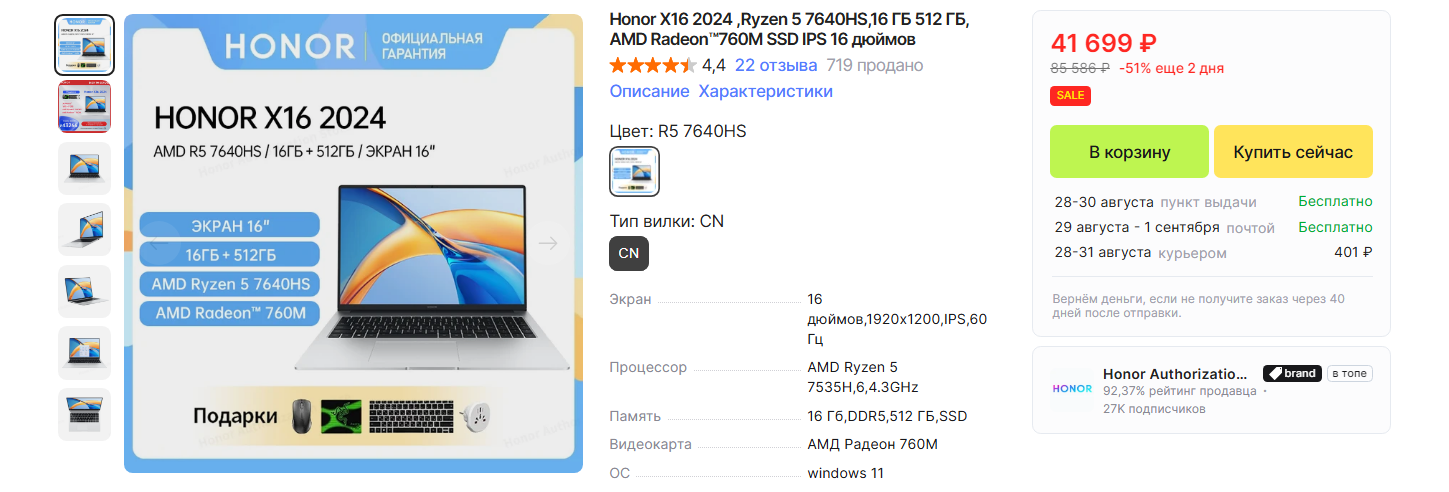This screenshot has height=492, width=1449.
Task: Click the Купить сейчас button
Action: tap(1293, 152)
